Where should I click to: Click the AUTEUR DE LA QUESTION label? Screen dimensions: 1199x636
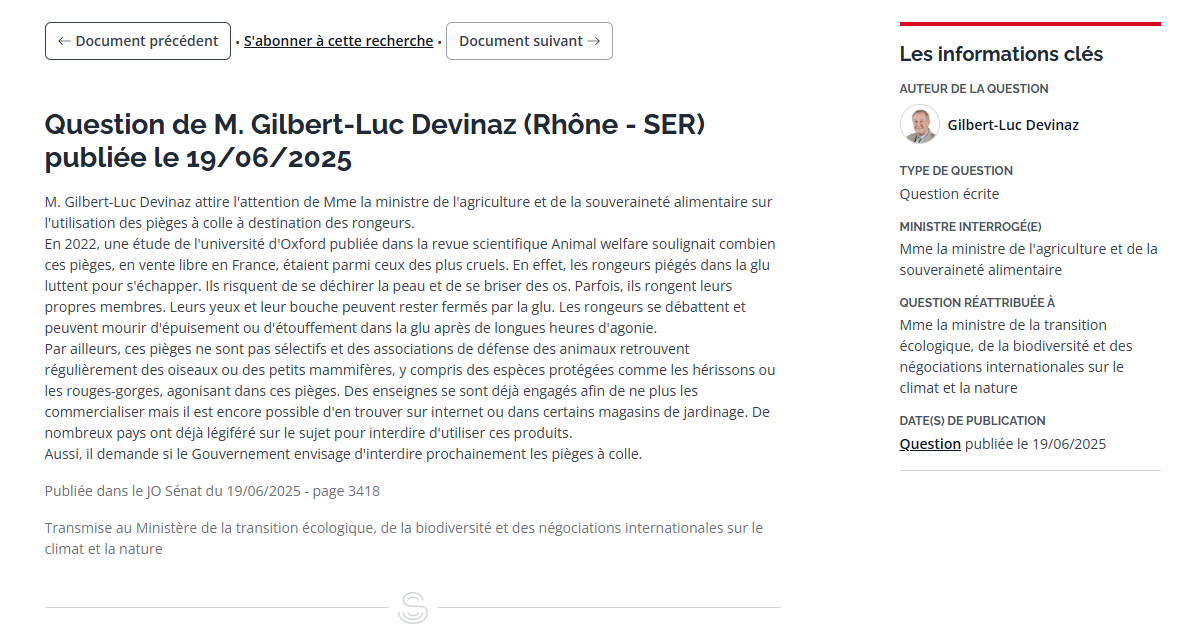(974, 89)
